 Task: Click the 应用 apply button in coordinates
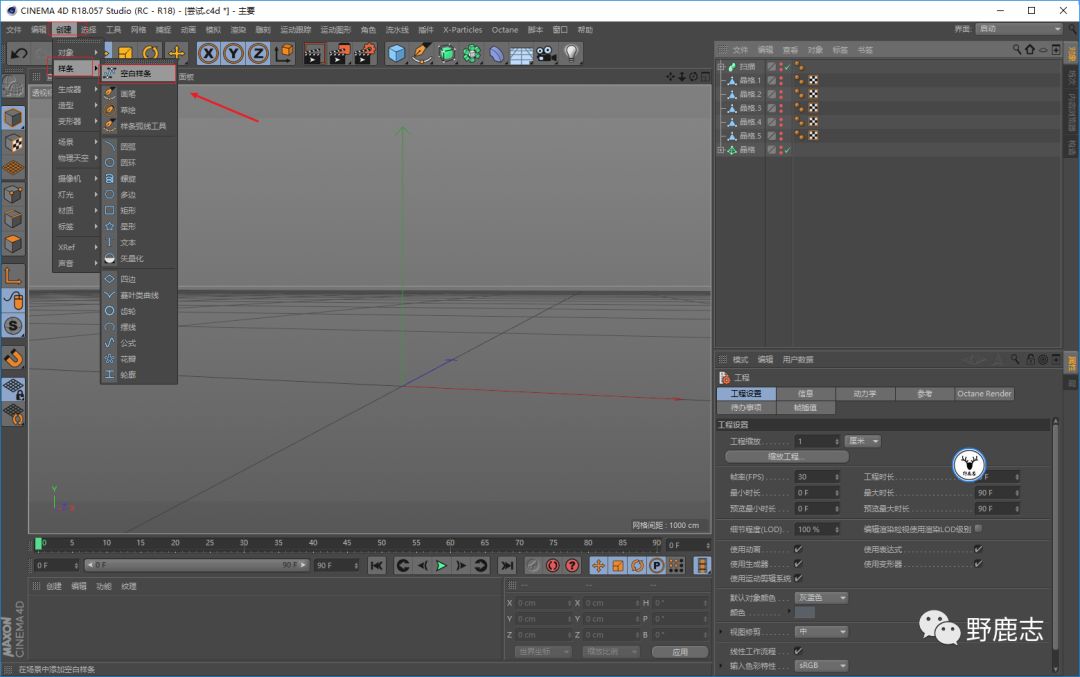680,652
